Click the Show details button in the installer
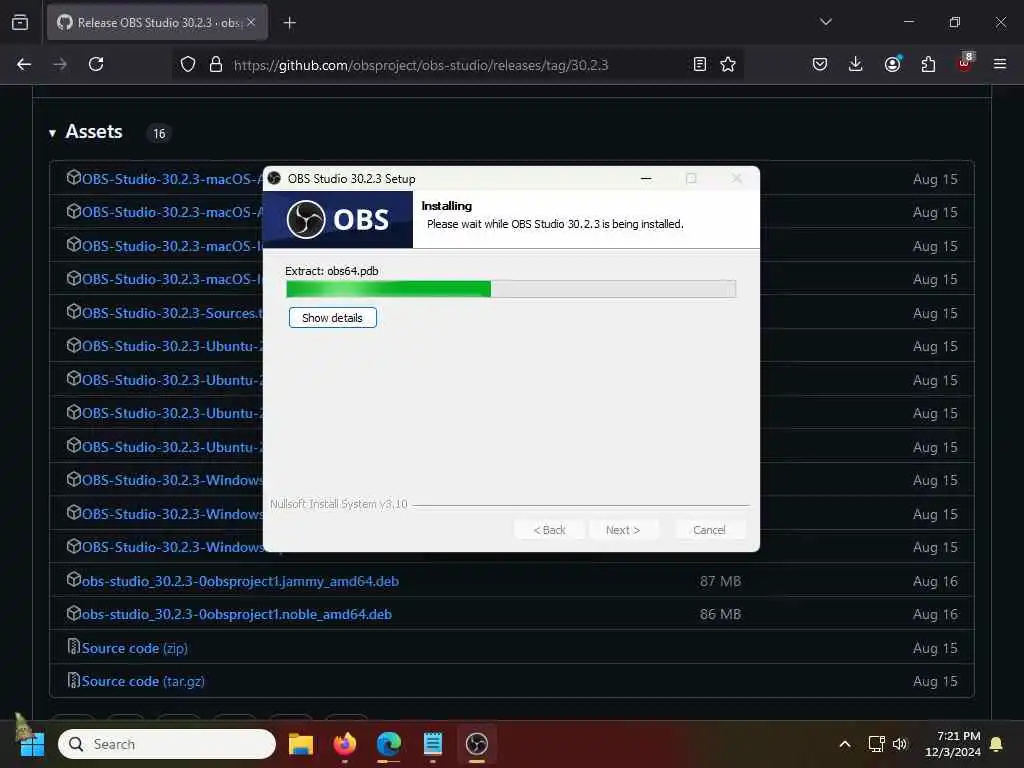The image size is (1024, 768). pyautogui.click(x=332, y=317)
